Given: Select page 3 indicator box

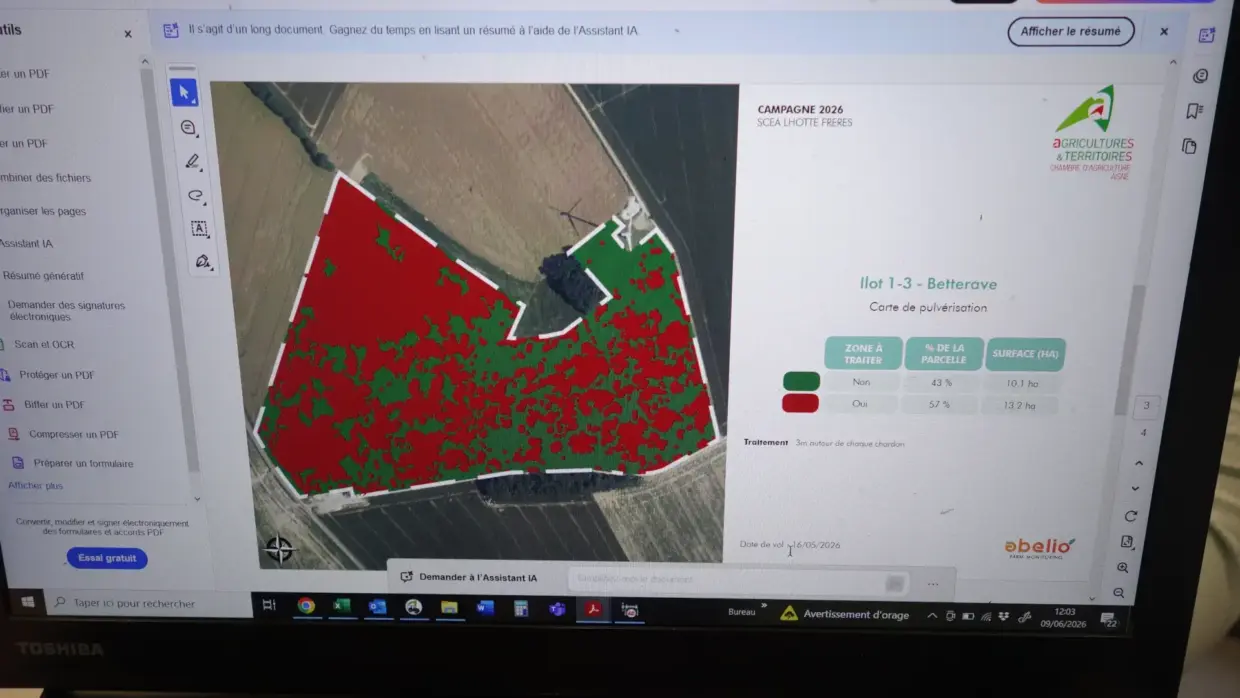Looking at the screenshot, I should [1147, 406].
